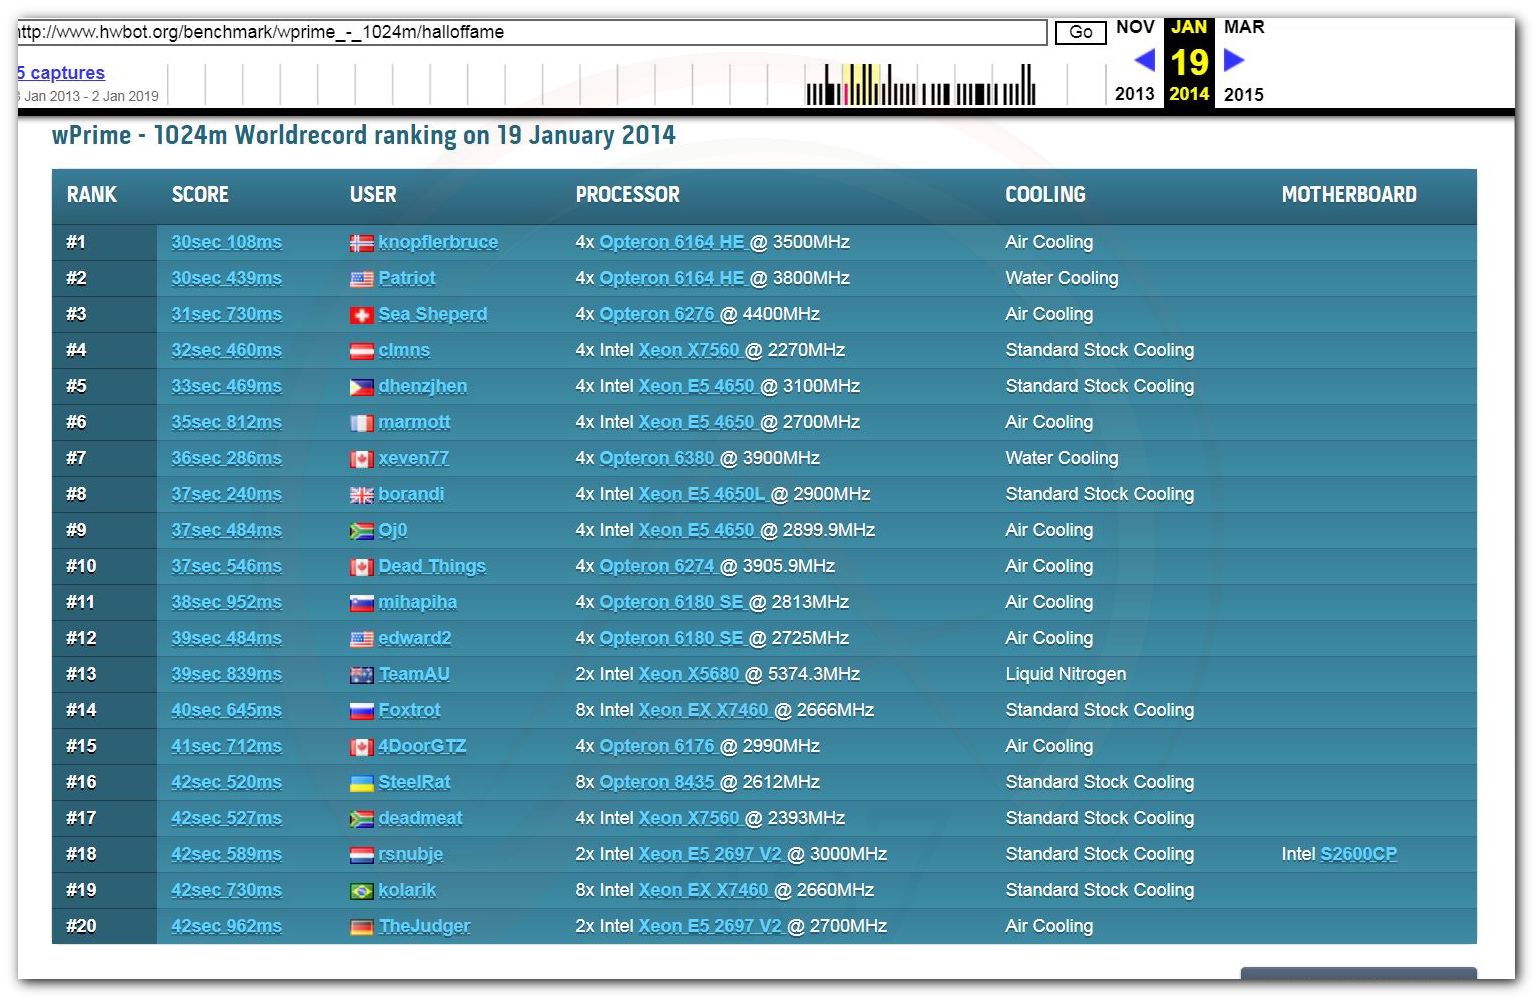Click the Norway flag beside knopflerbruce

361,243
